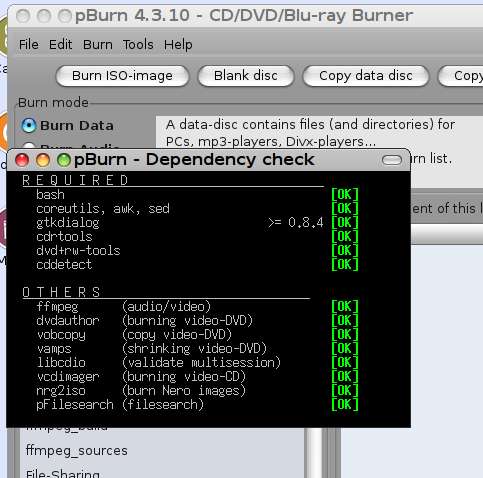Screen dimensions: 483x478
Task: Select the partly hidden Burn Audio radio button
Action: click(29, 146)
